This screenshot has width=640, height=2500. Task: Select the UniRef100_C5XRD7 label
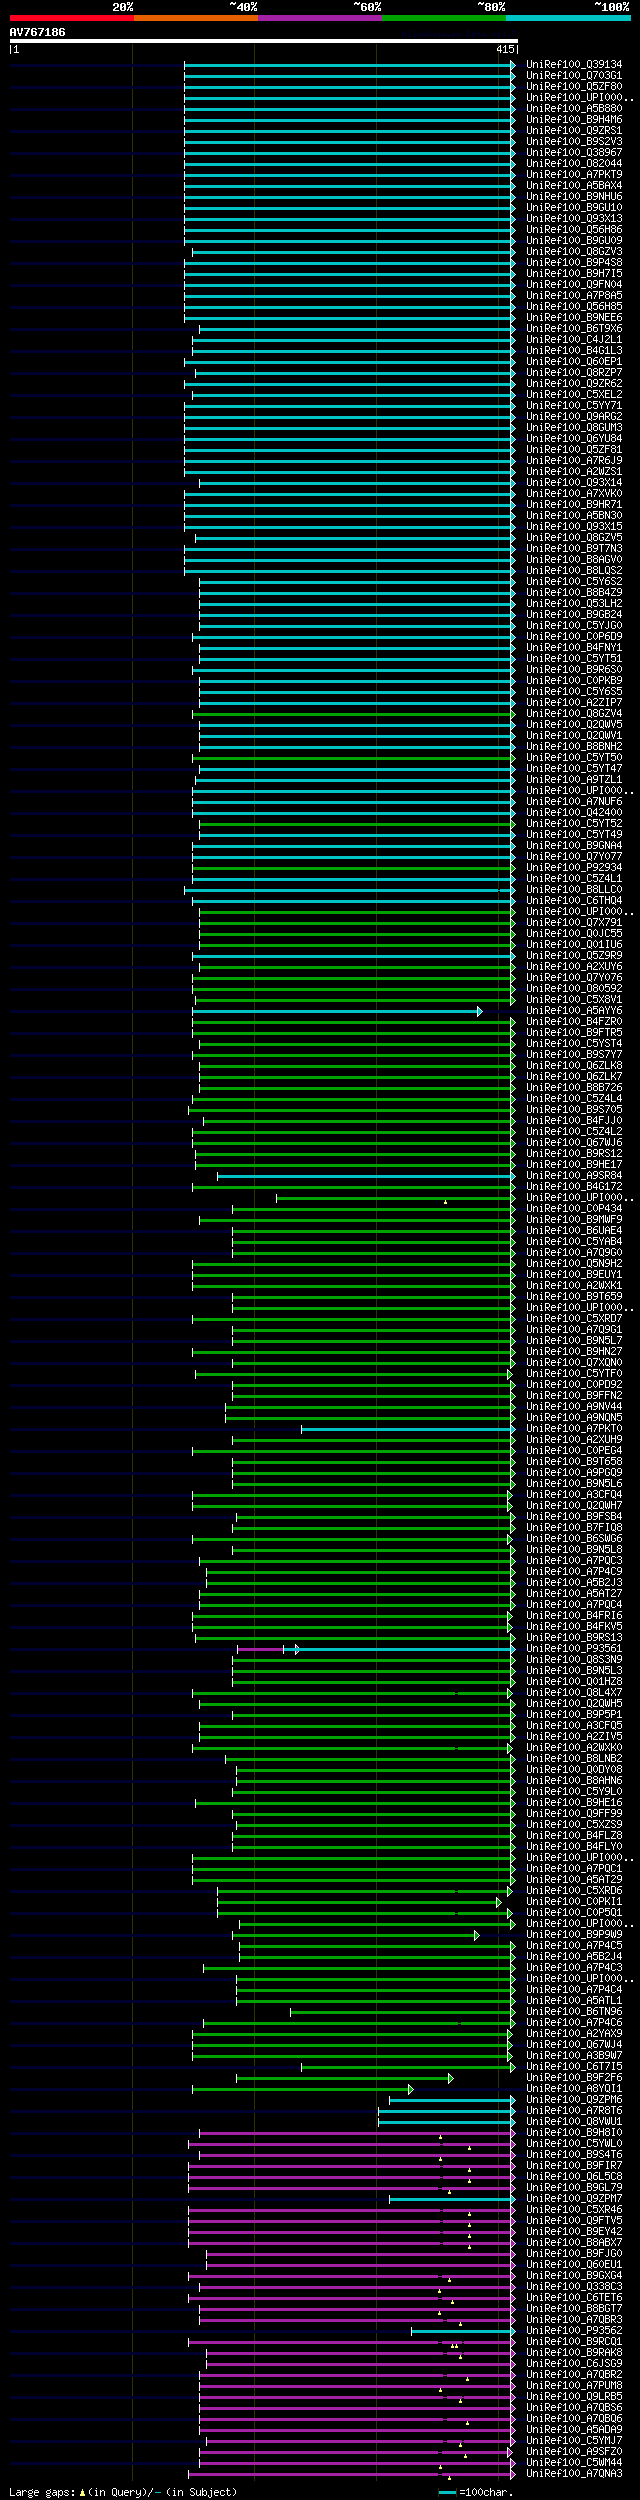tap(574, 1319)
